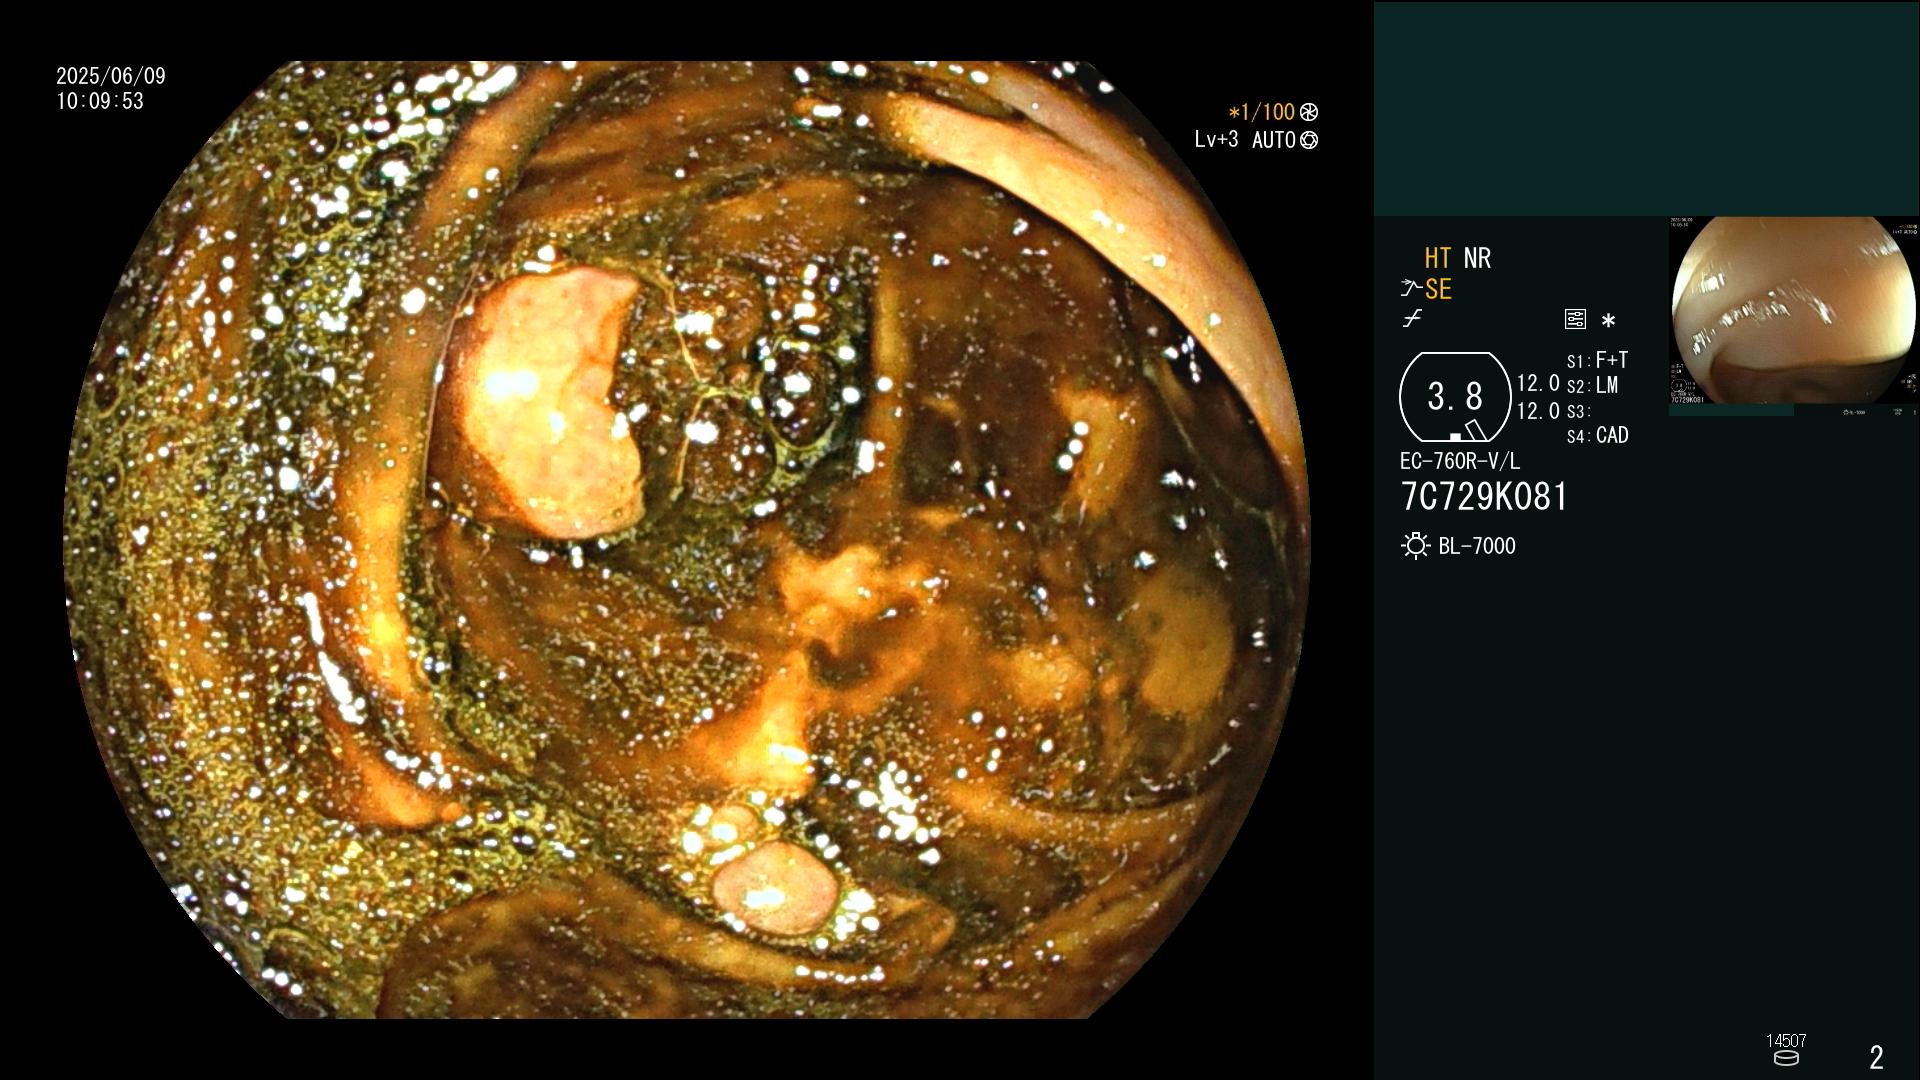Click the structure enhancement curve icon beside SE
This screenshot has height=1080, width=1920.
[1411, 289]
